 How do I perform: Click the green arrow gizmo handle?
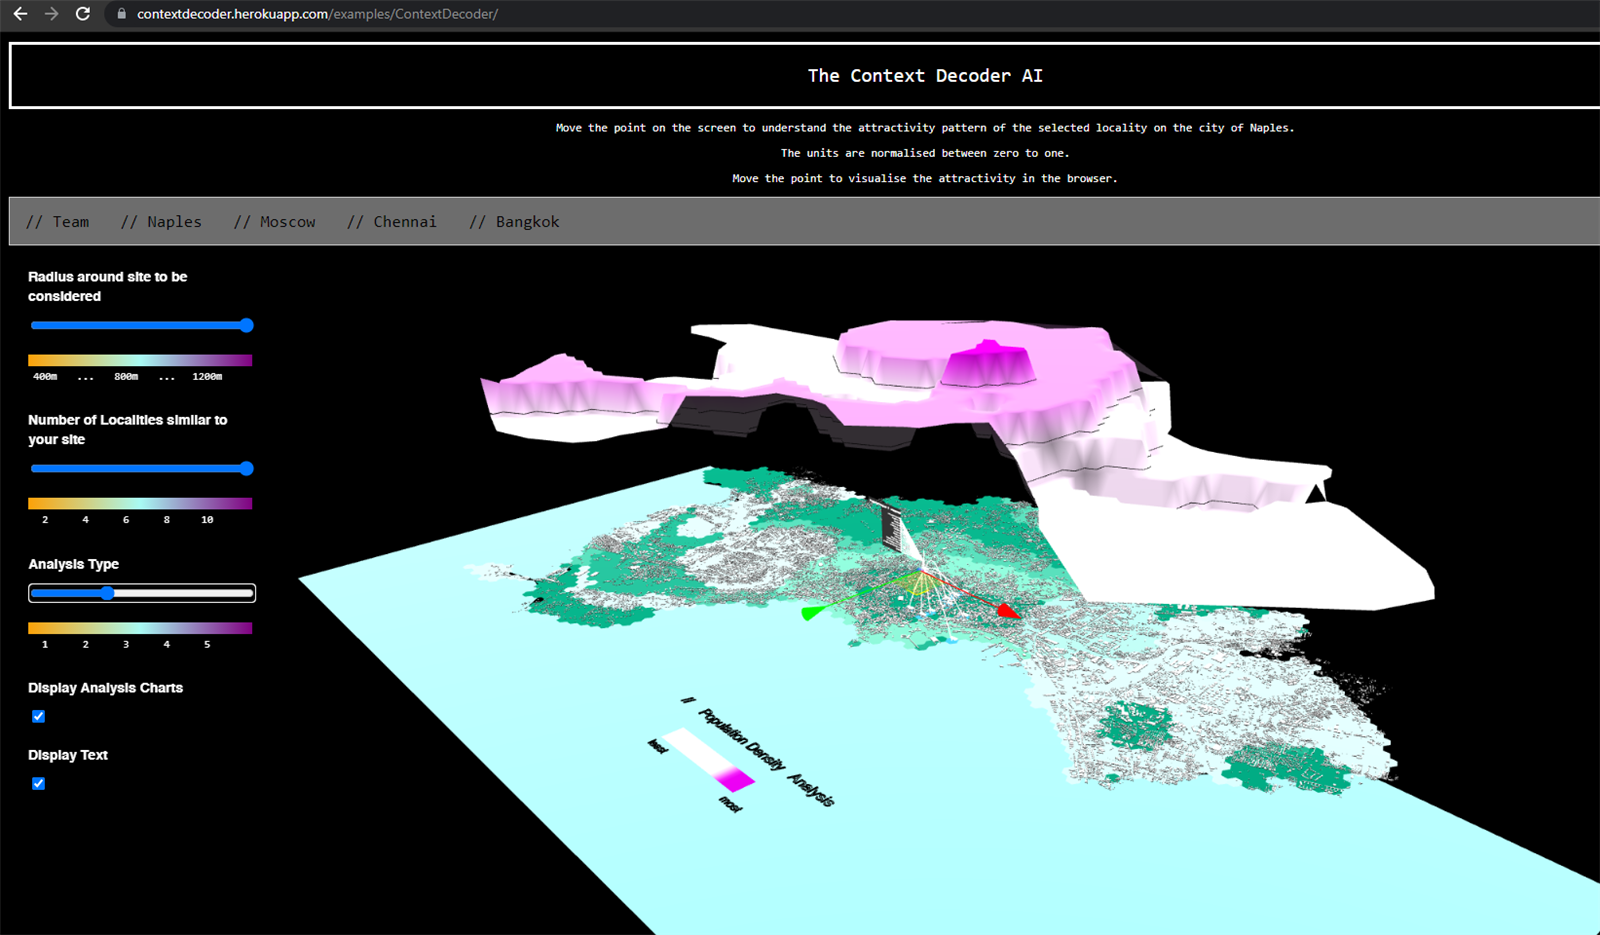coord(810,613)
